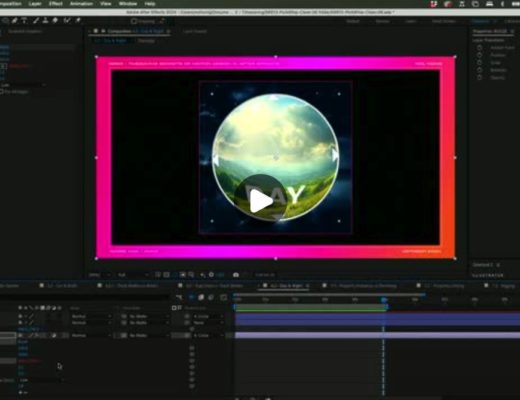This screenshot has height=400, width=520.
Task: Open the Help menu
Action: [x=150, y=4]
